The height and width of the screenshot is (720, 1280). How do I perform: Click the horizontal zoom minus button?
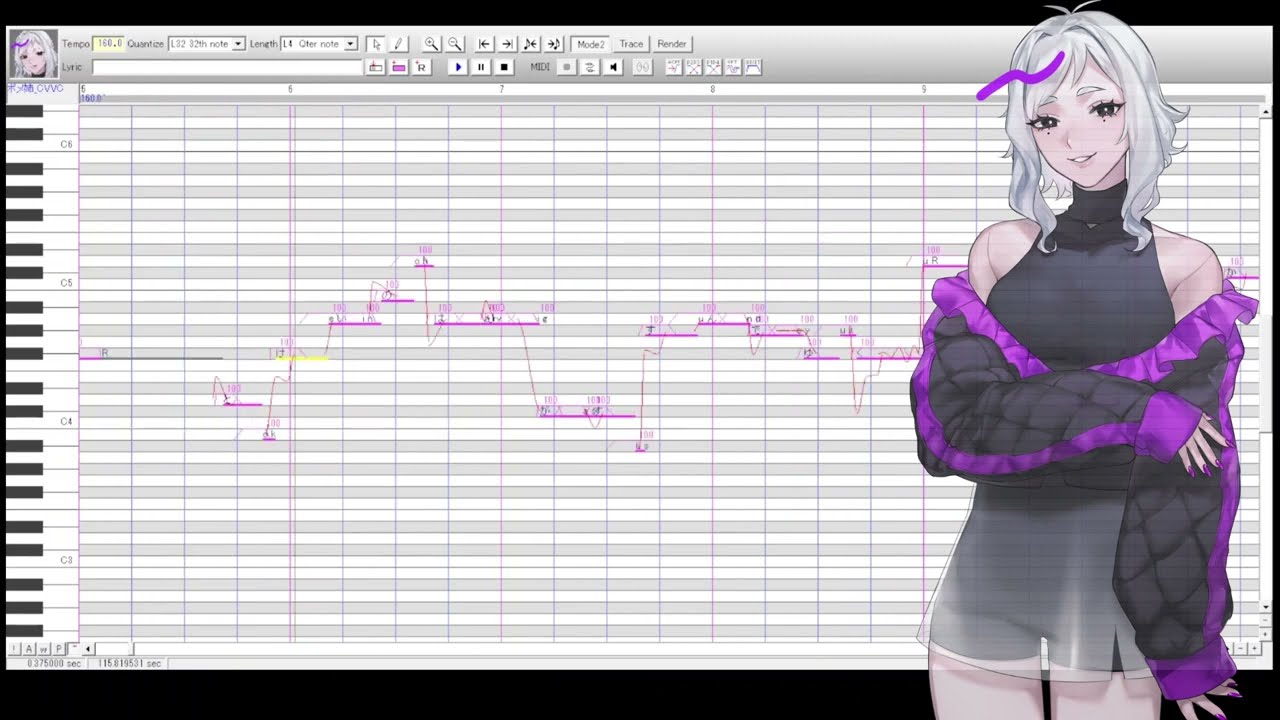pyautogui.click(x=1241, y=648)
